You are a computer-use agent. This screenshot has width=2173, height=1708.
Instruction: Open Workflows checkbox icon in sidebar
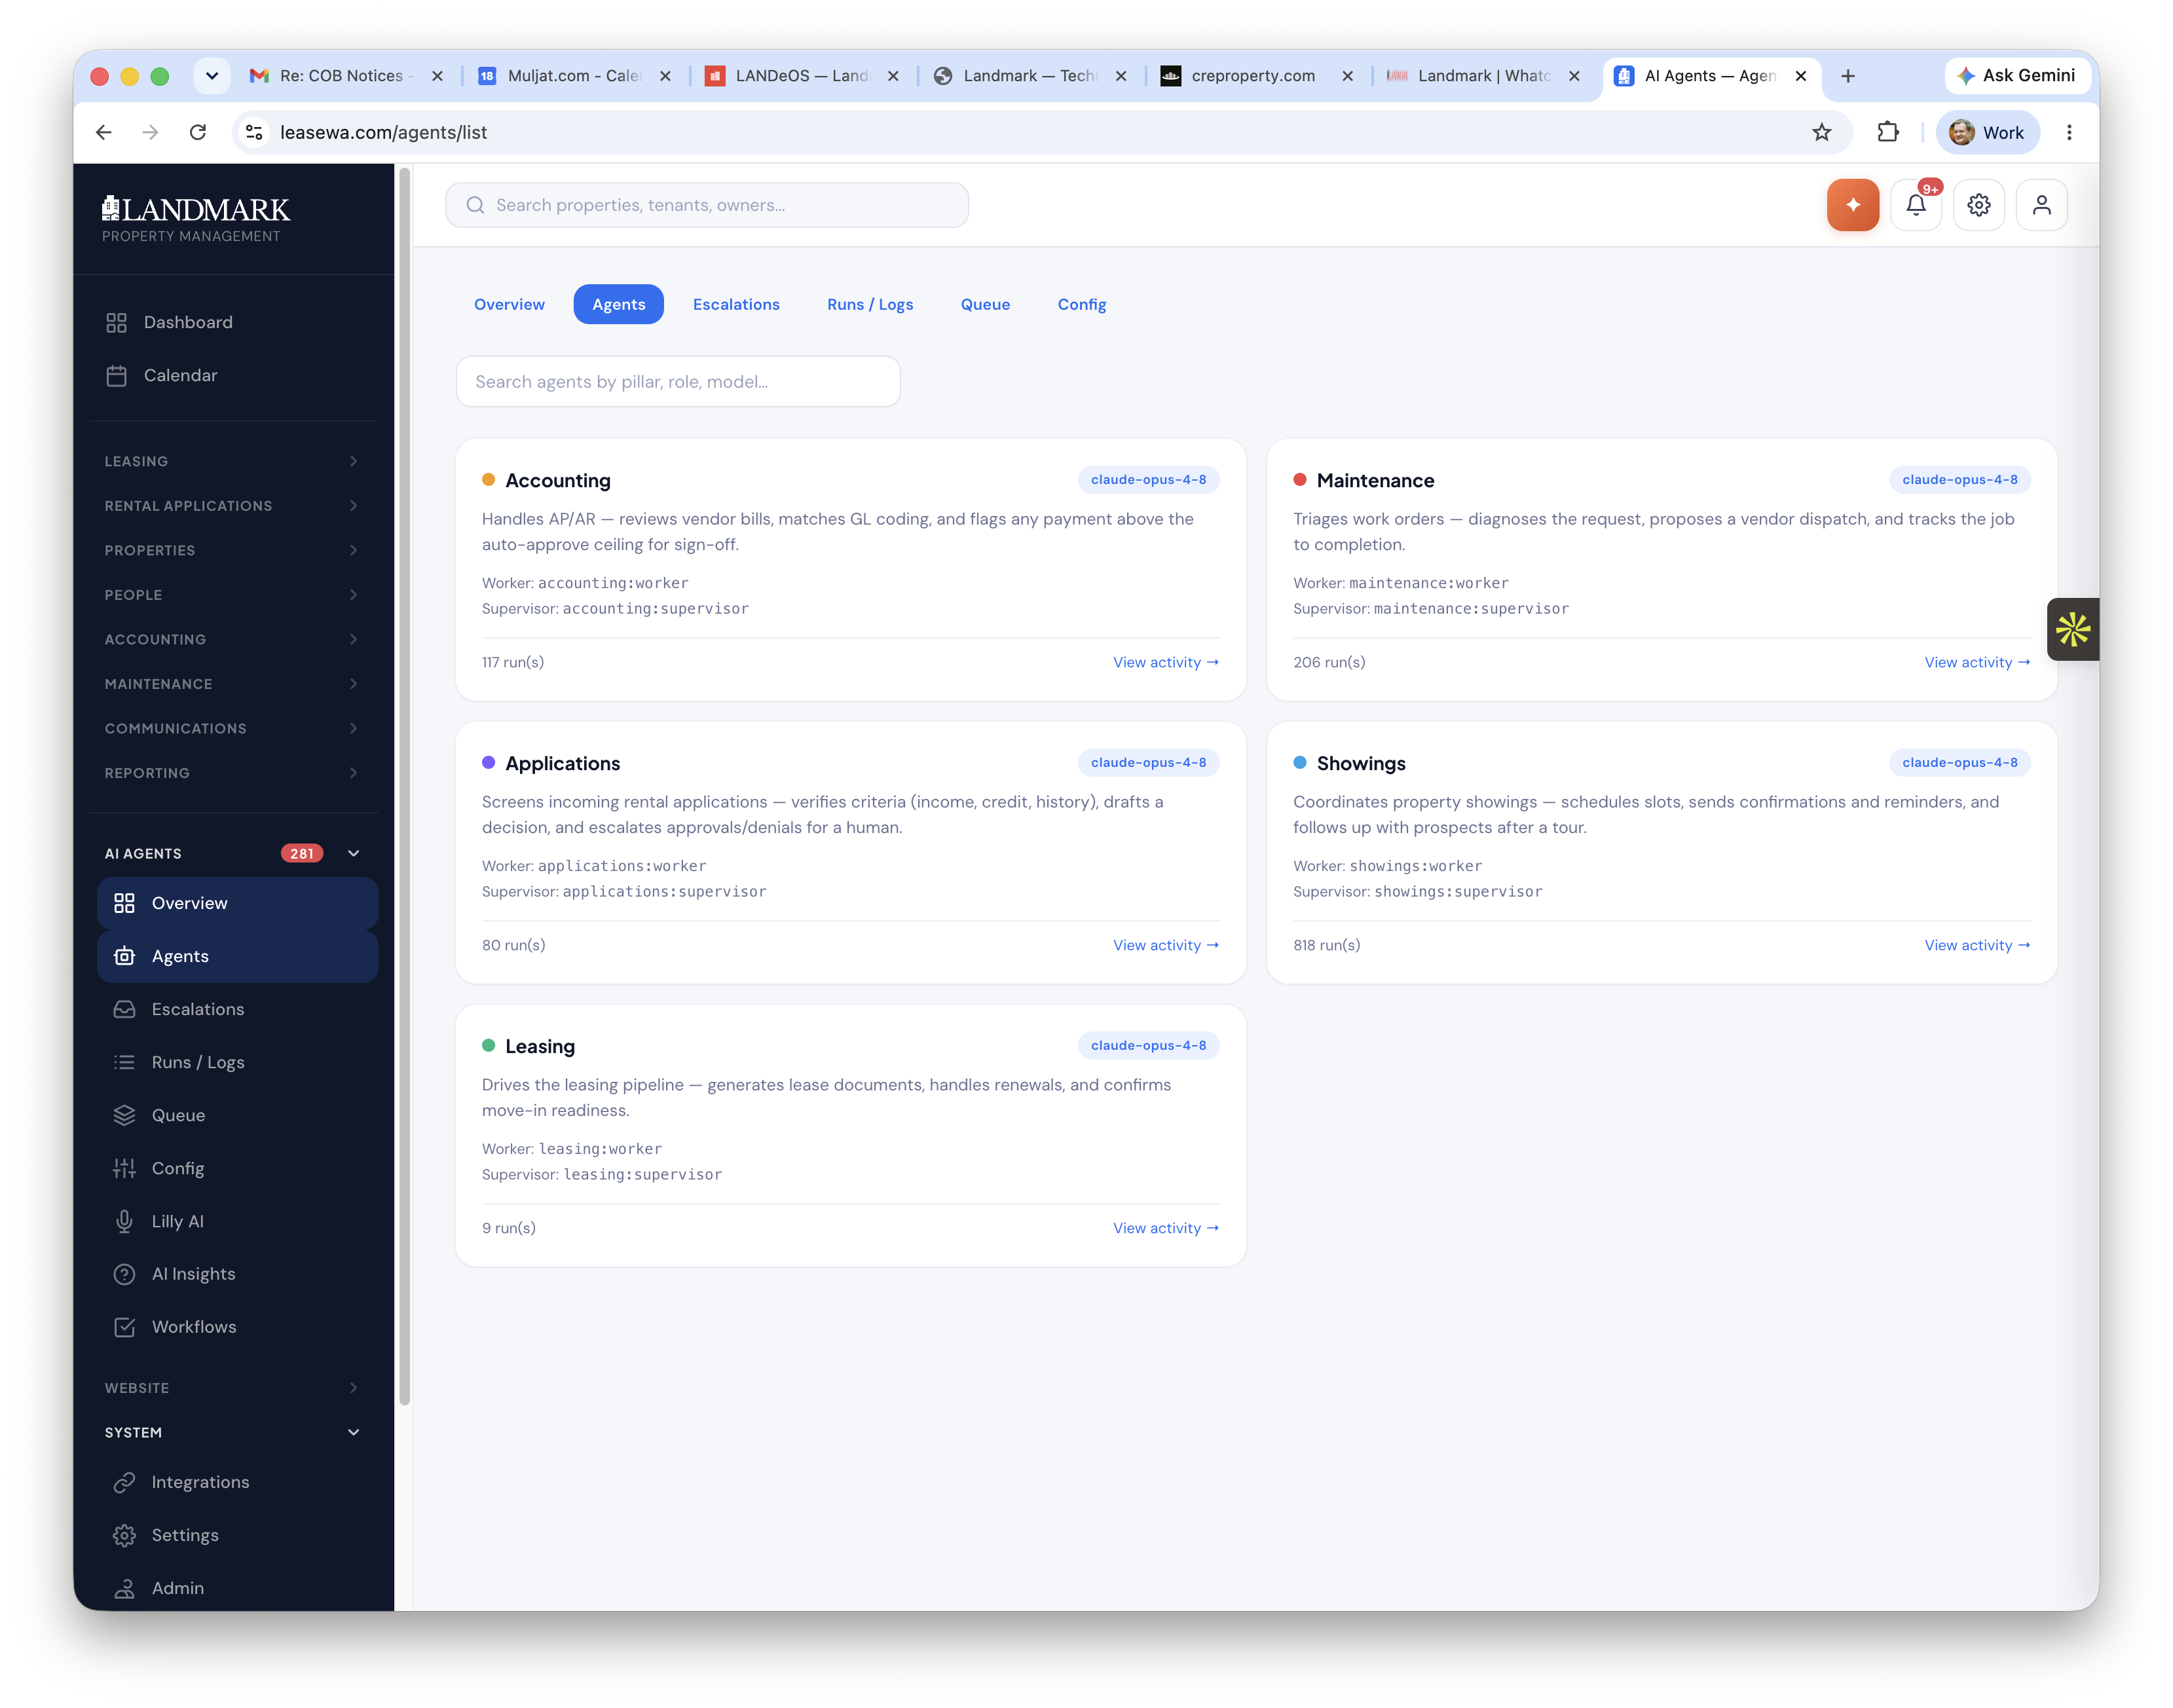[x=124, y=1327]
